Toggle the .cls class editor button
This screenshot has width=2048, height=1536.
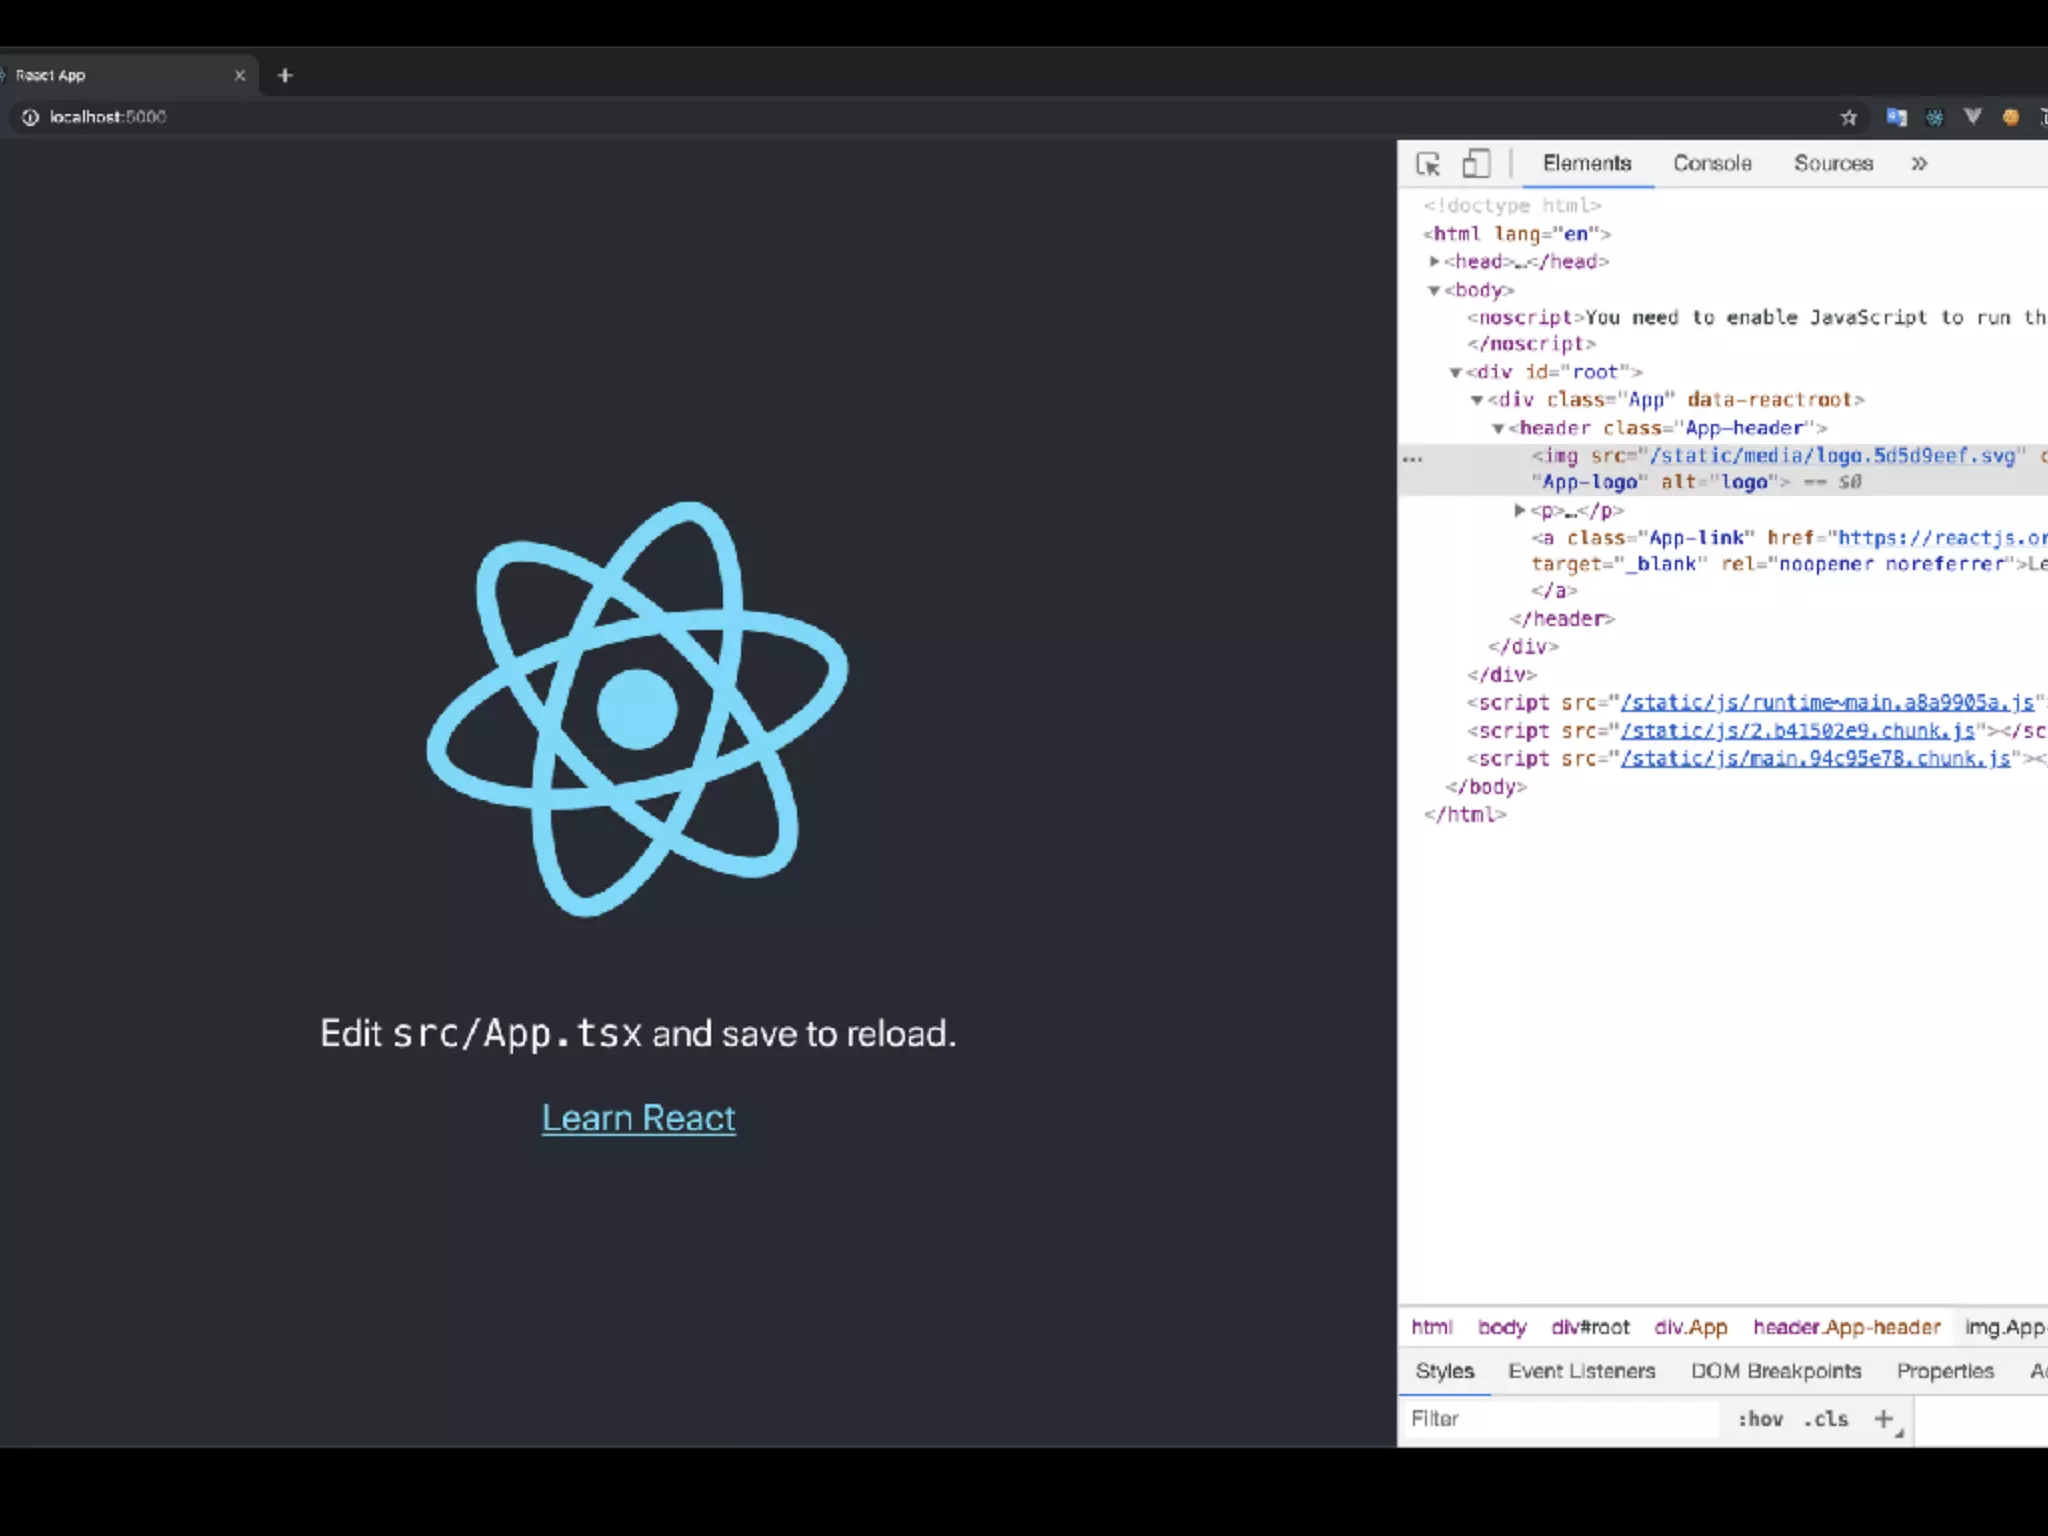pos(1826,1419)
